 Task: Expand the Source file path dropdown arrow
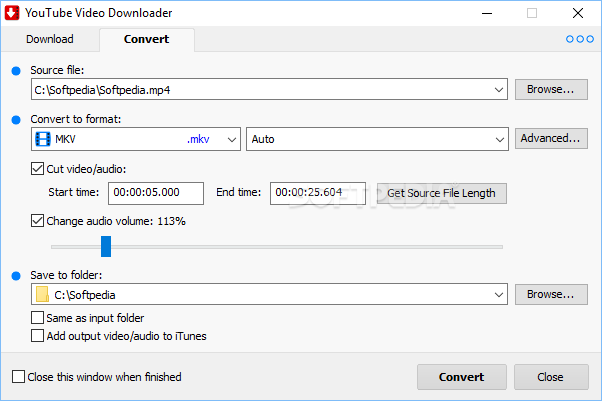coord(498,90)
